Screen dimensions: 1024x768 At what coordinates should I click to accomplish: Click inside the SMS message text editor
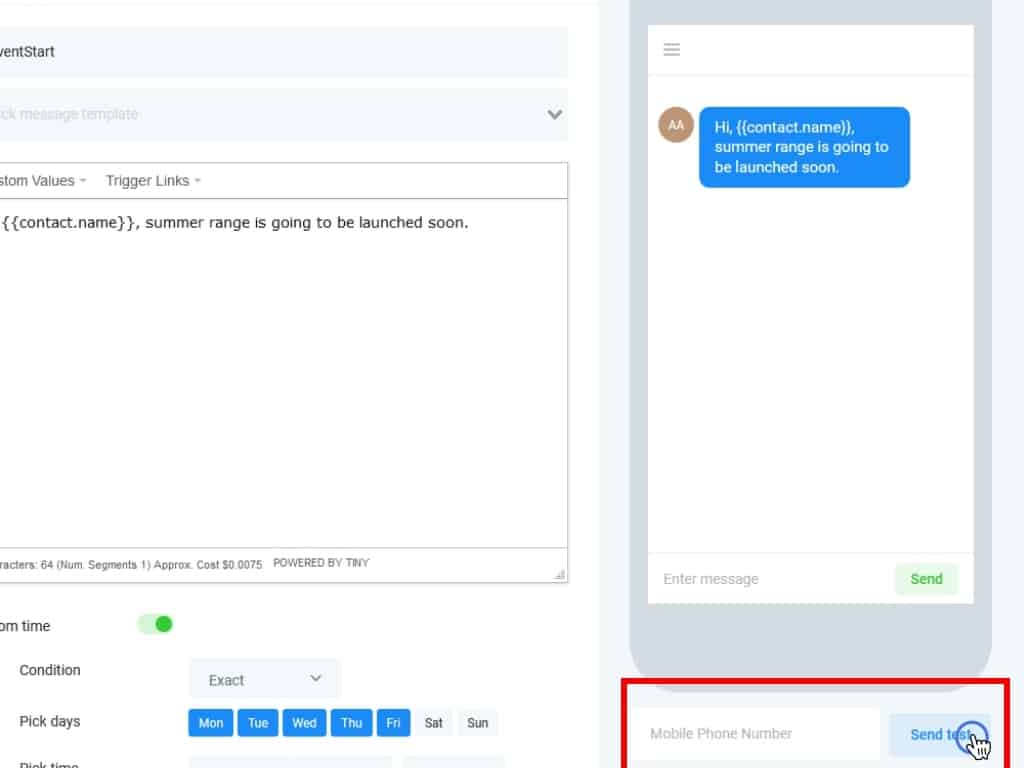(x=280, y=380)
